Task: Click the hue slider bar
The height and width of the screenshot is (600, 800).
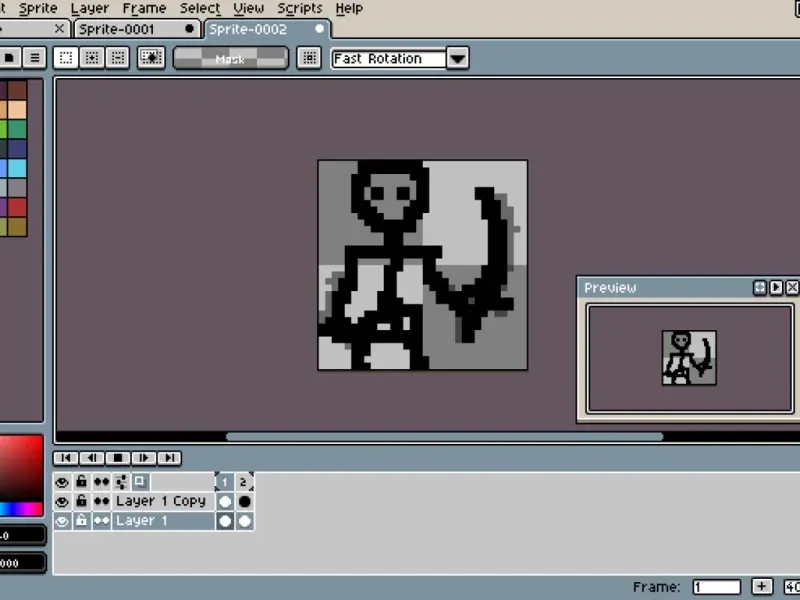Action: point(21,508)
